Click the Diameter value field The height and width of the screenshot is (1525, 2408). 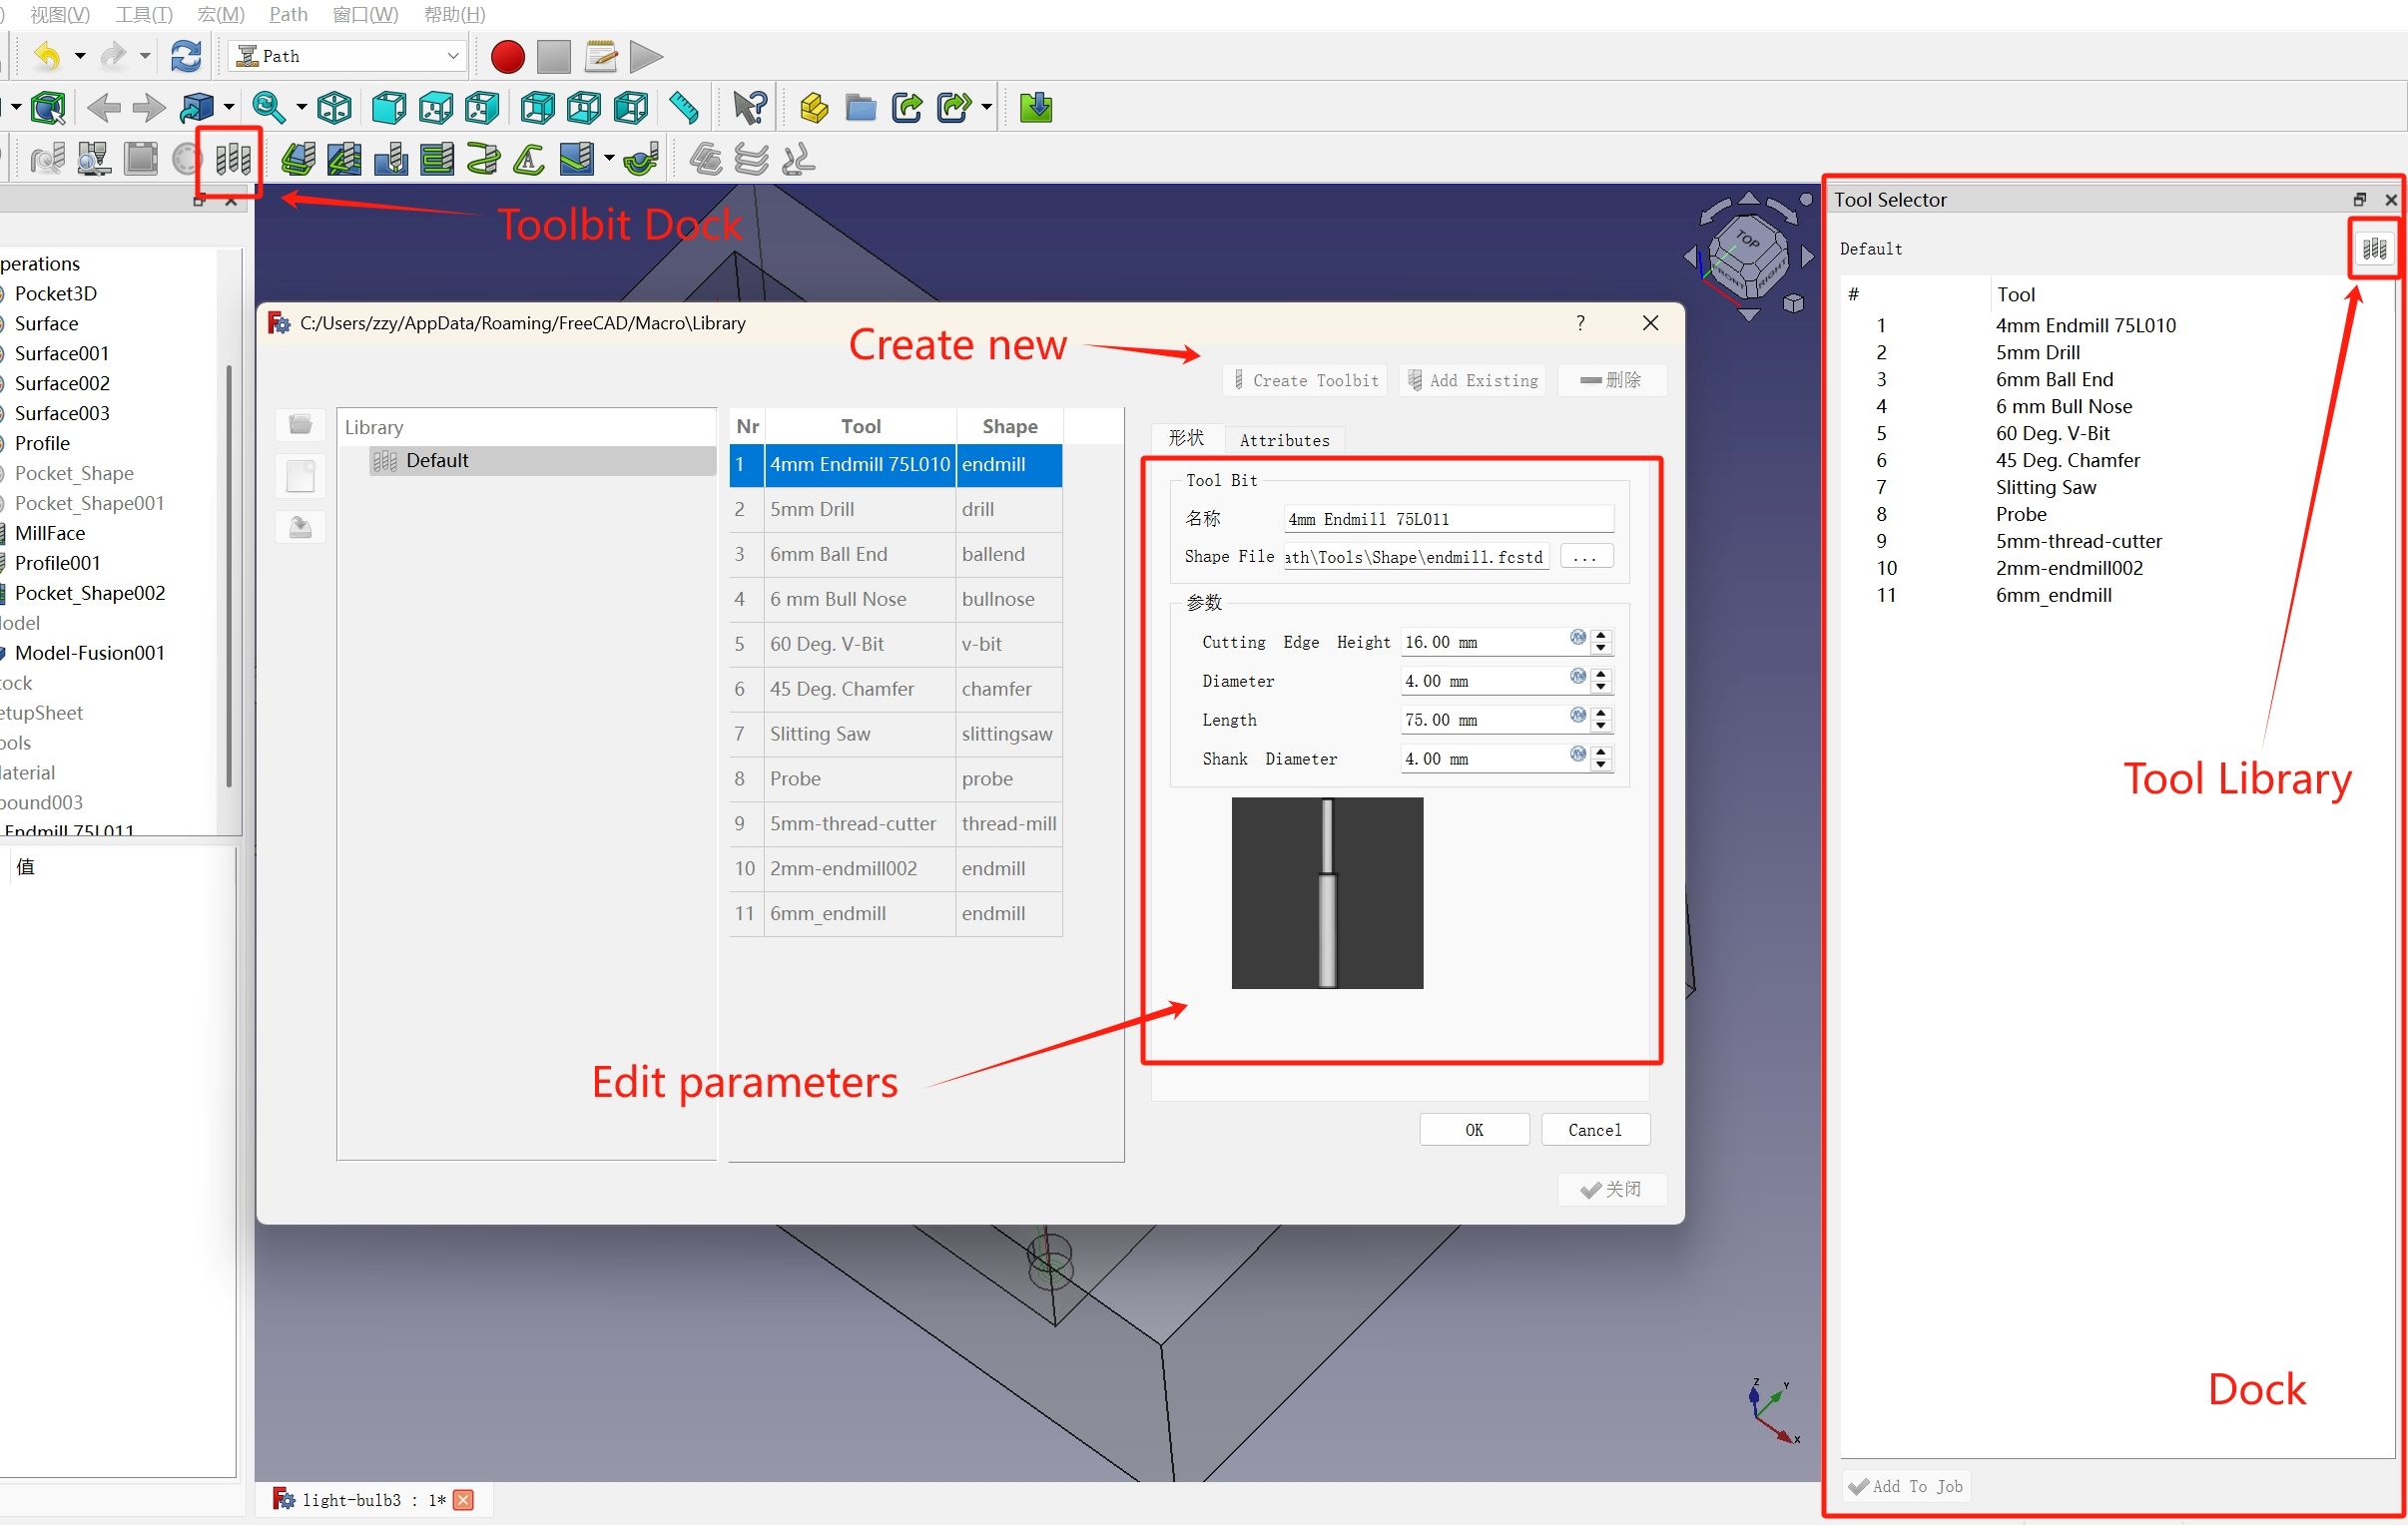1494,681
